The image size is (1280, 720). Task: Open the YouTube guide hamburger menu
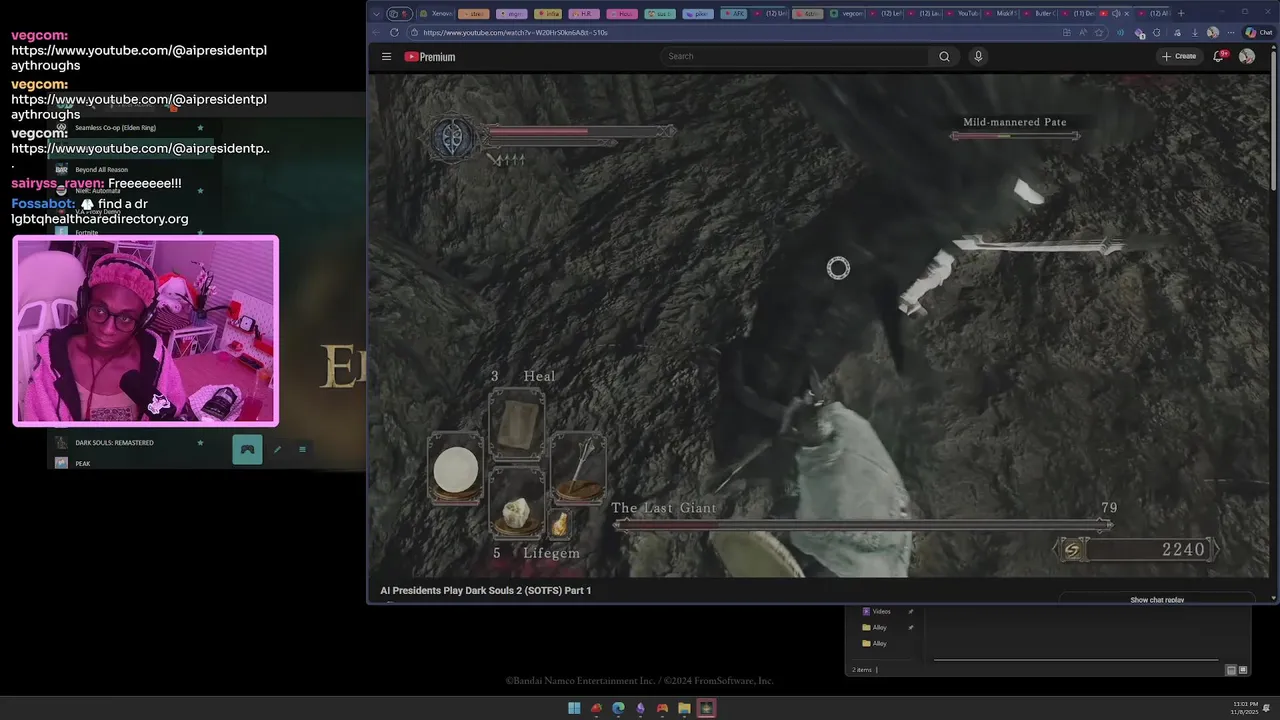386,57
